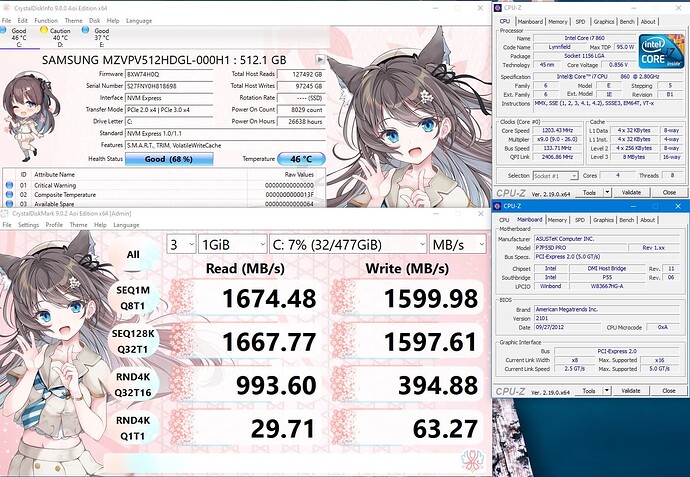
Task: Open Memory tab in lower CPU-Z window
Action: [558, 220]
